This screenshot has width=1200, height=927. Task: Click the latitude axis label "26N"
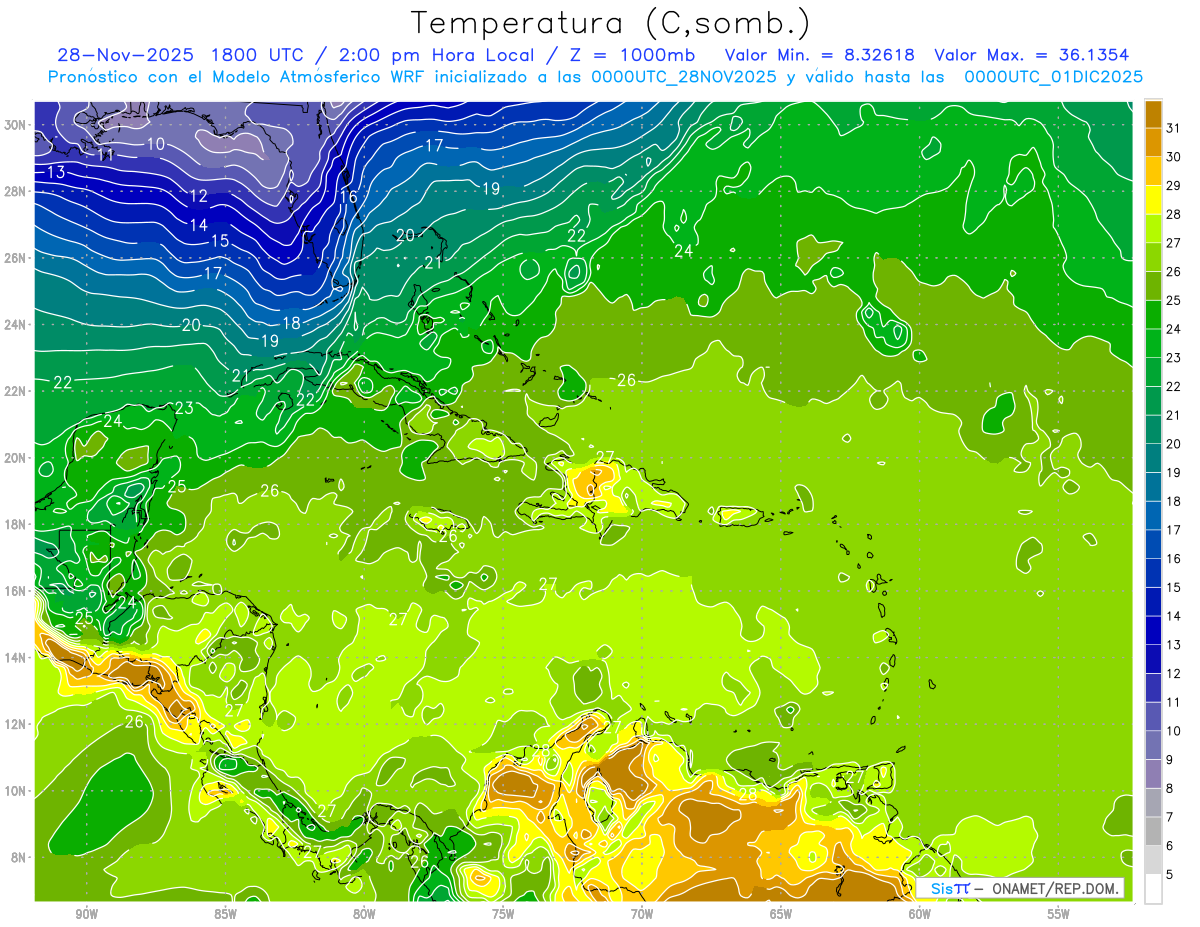(15, 258)
